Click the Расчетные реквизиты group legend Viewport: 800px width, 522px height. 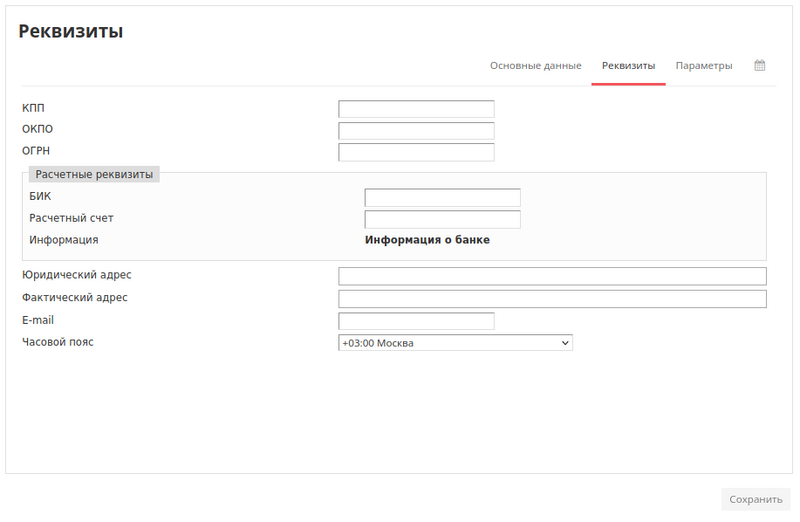point(94,174)
